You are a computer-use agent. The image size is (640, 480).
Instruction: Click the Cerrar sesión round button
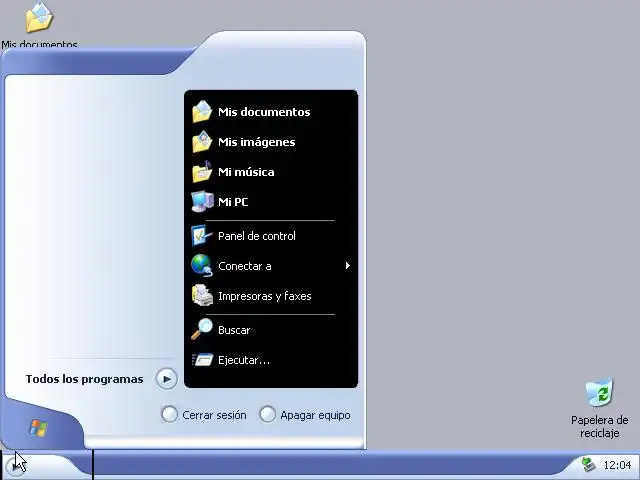click(169, 414)
